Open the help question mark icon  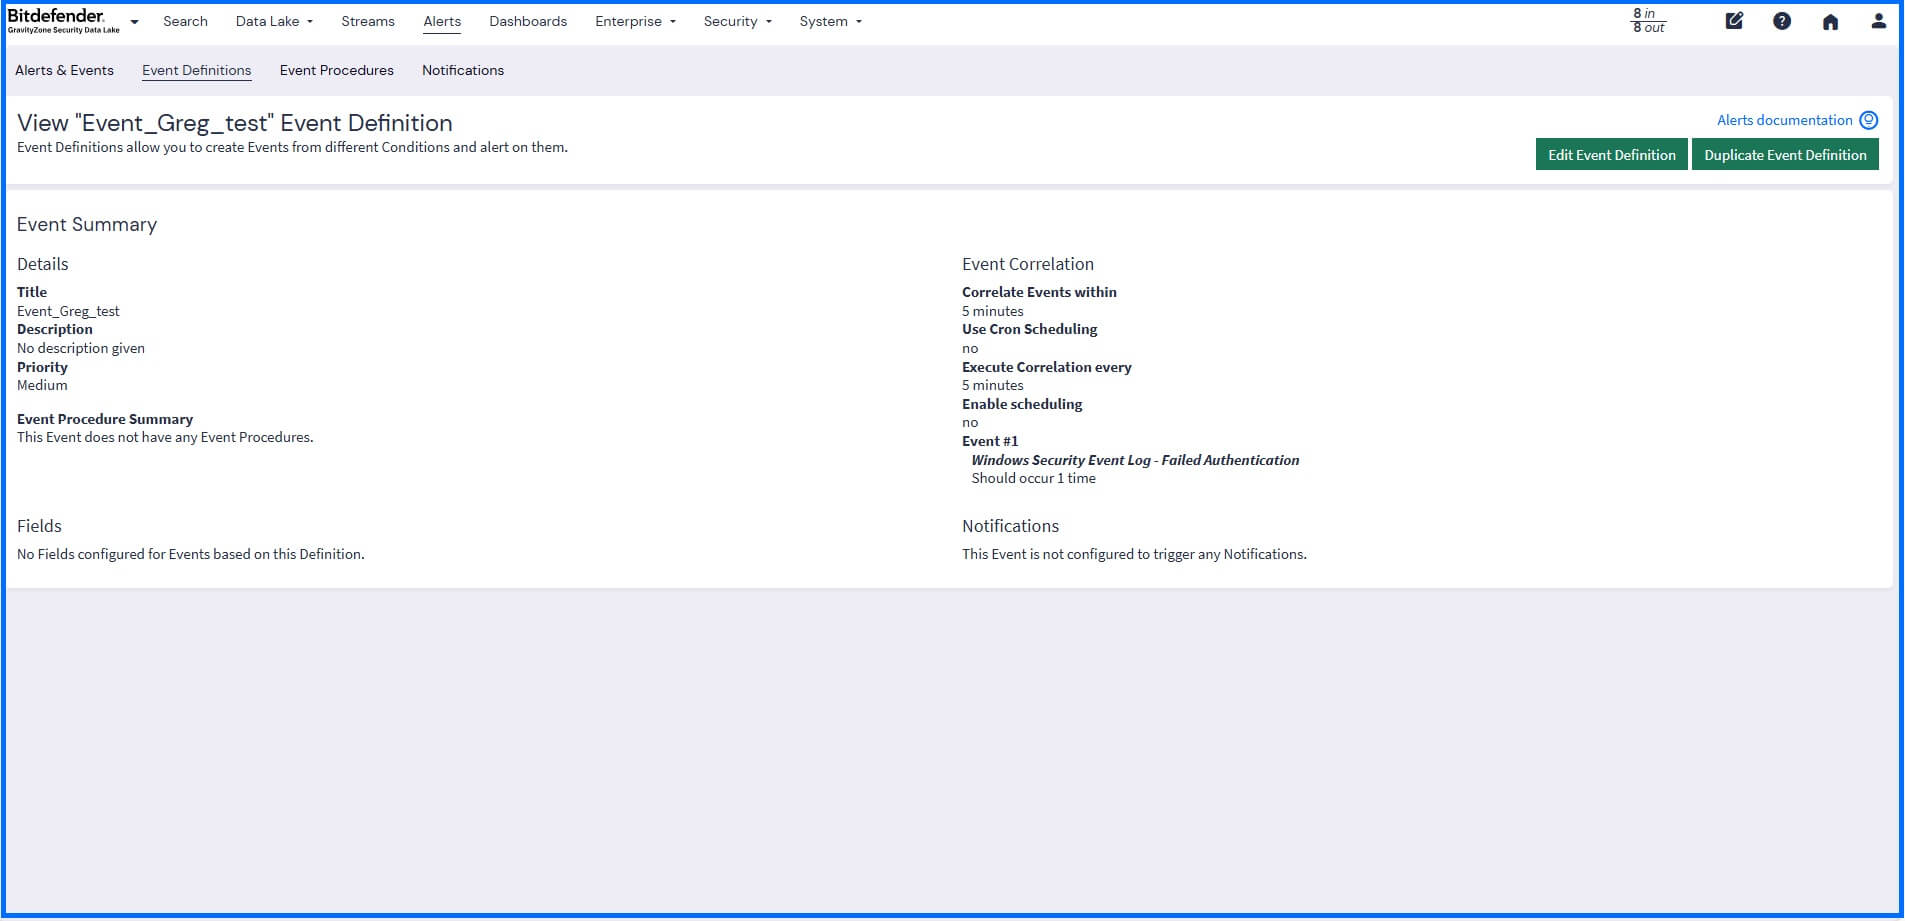[x=1782, y=21]
